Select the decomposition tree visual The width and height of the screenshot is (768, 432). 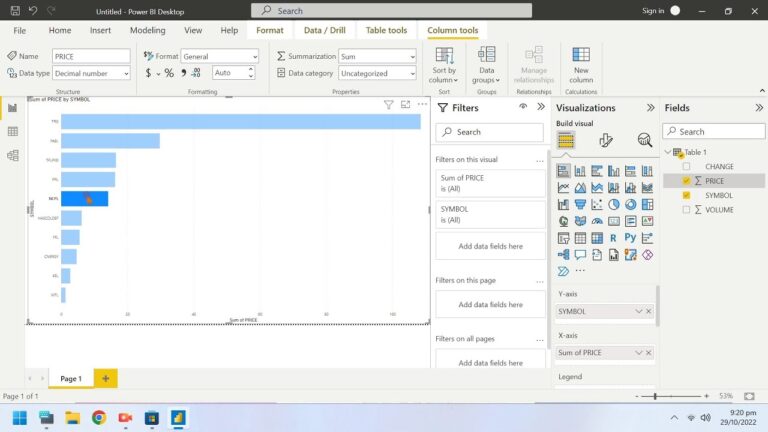(x=563, y=255)
